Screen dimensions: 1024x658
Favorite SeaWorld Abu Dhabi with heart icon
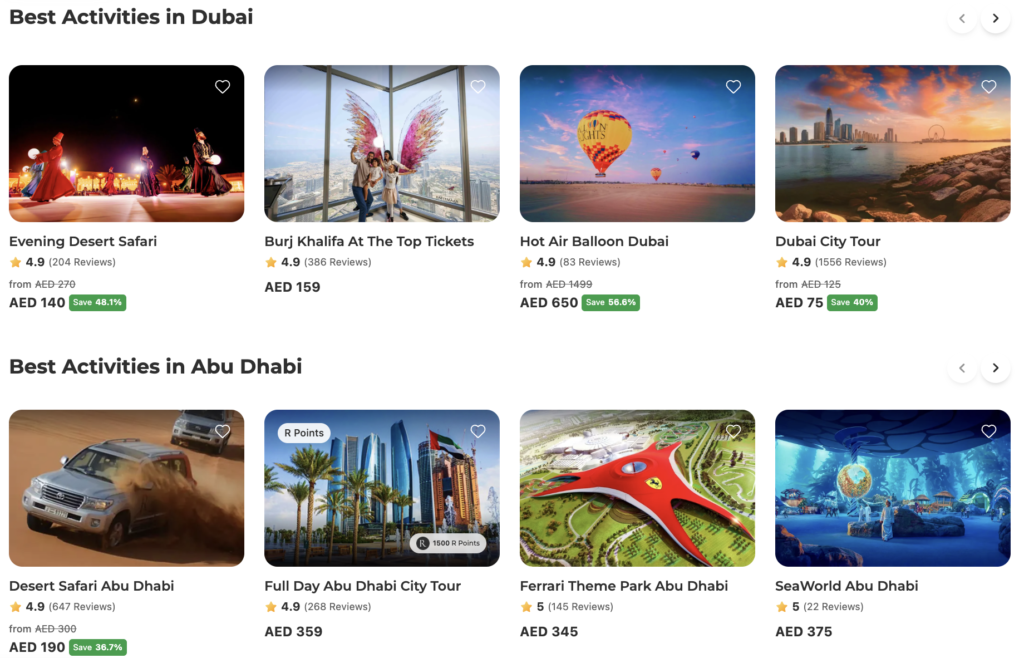(989, 431)
